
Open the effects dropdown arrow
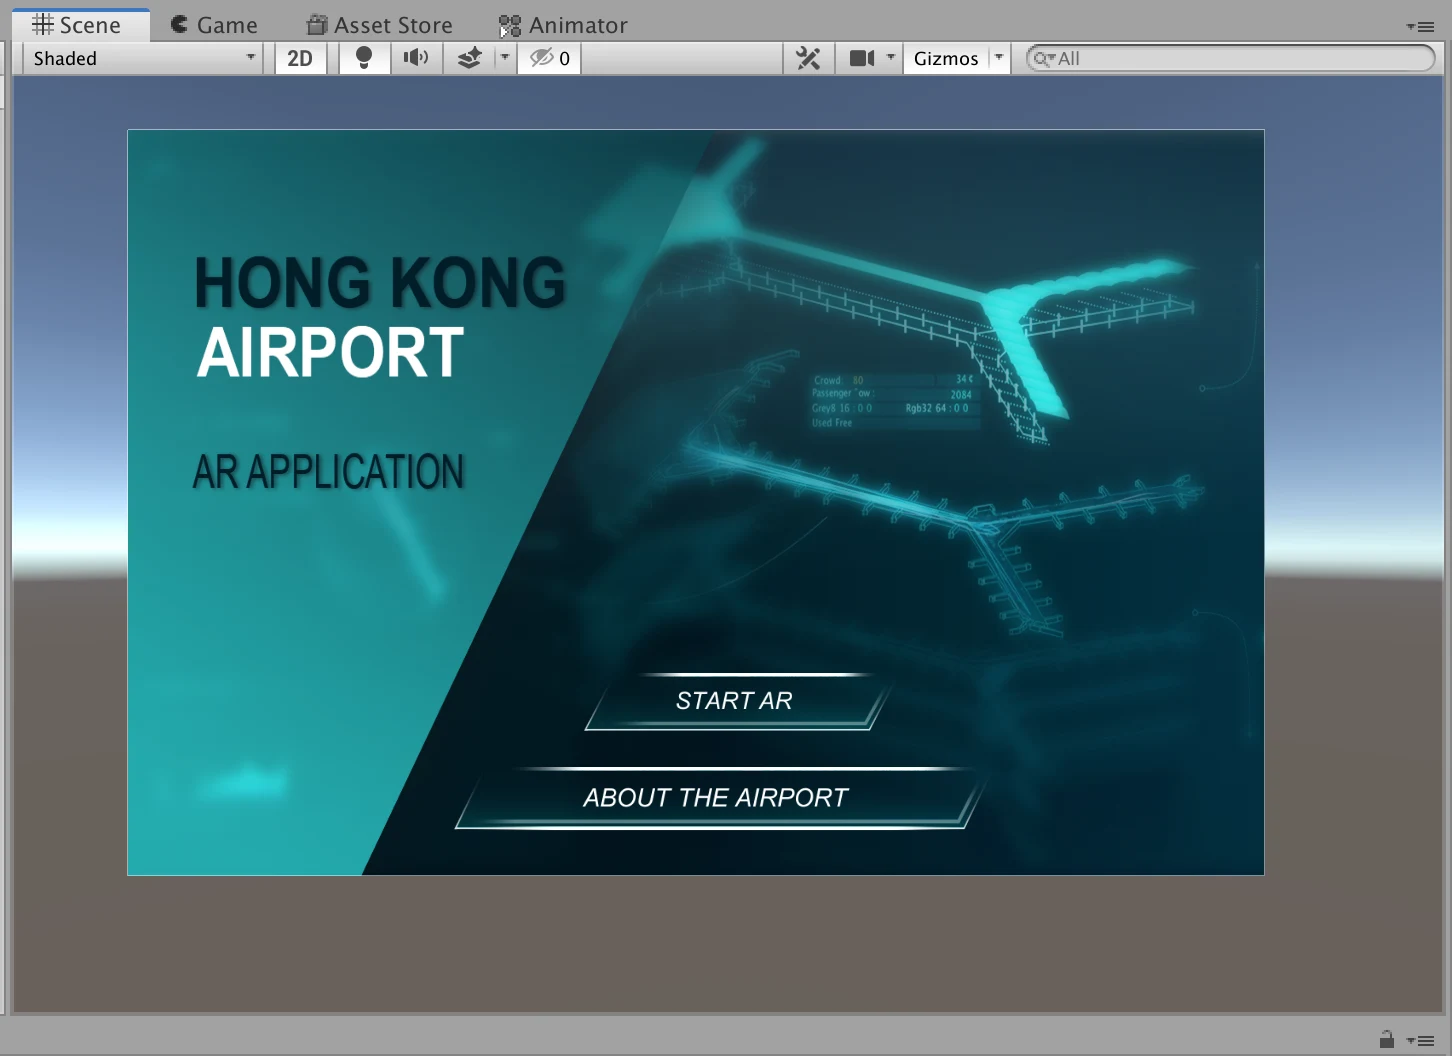coord(505,58)
